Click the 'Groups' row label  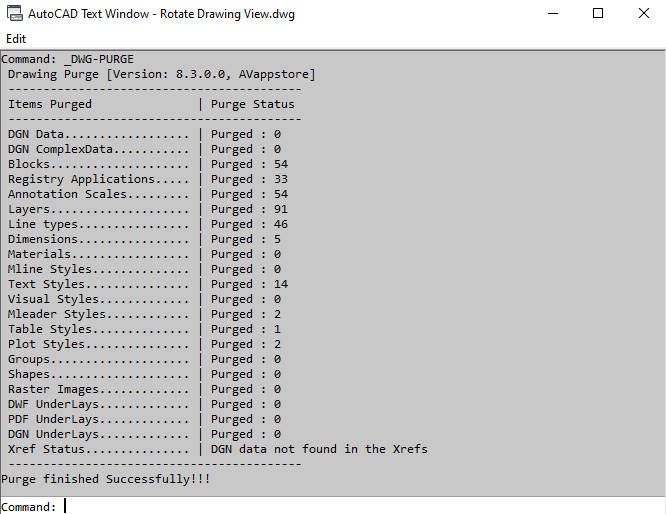tap(29, 359)
